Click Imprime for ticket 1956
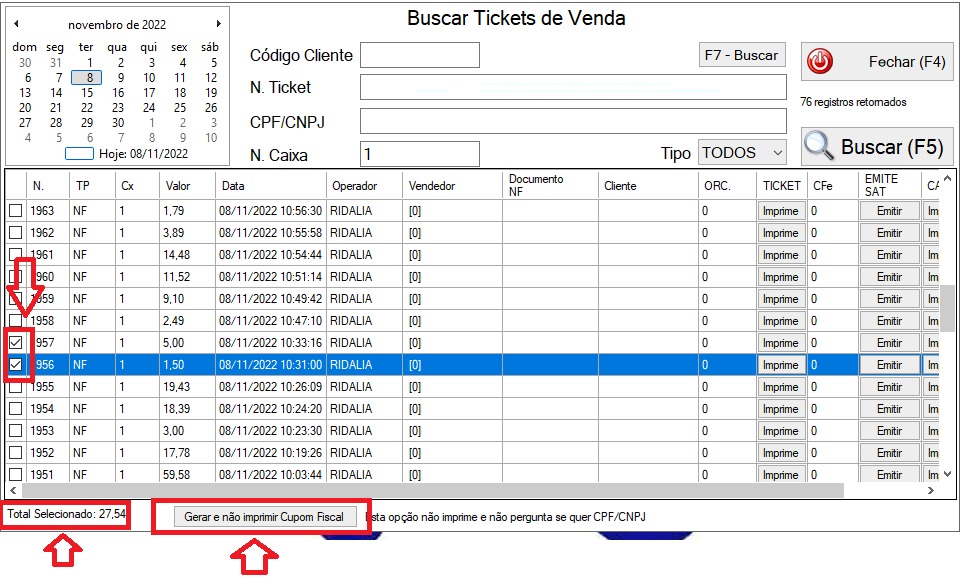 coord(781,365)
